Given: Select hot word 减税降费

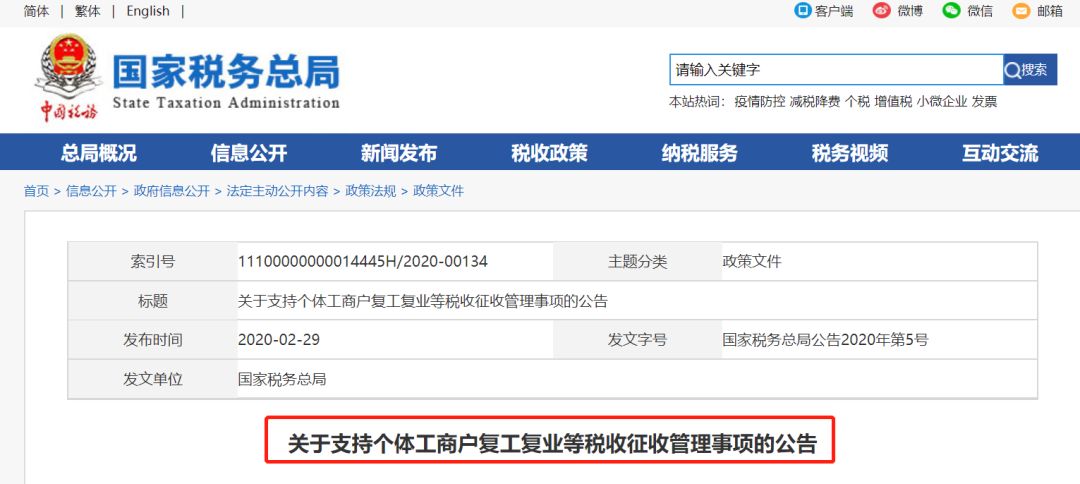Looking at the screenshot, I should click(x=815, y=102).
